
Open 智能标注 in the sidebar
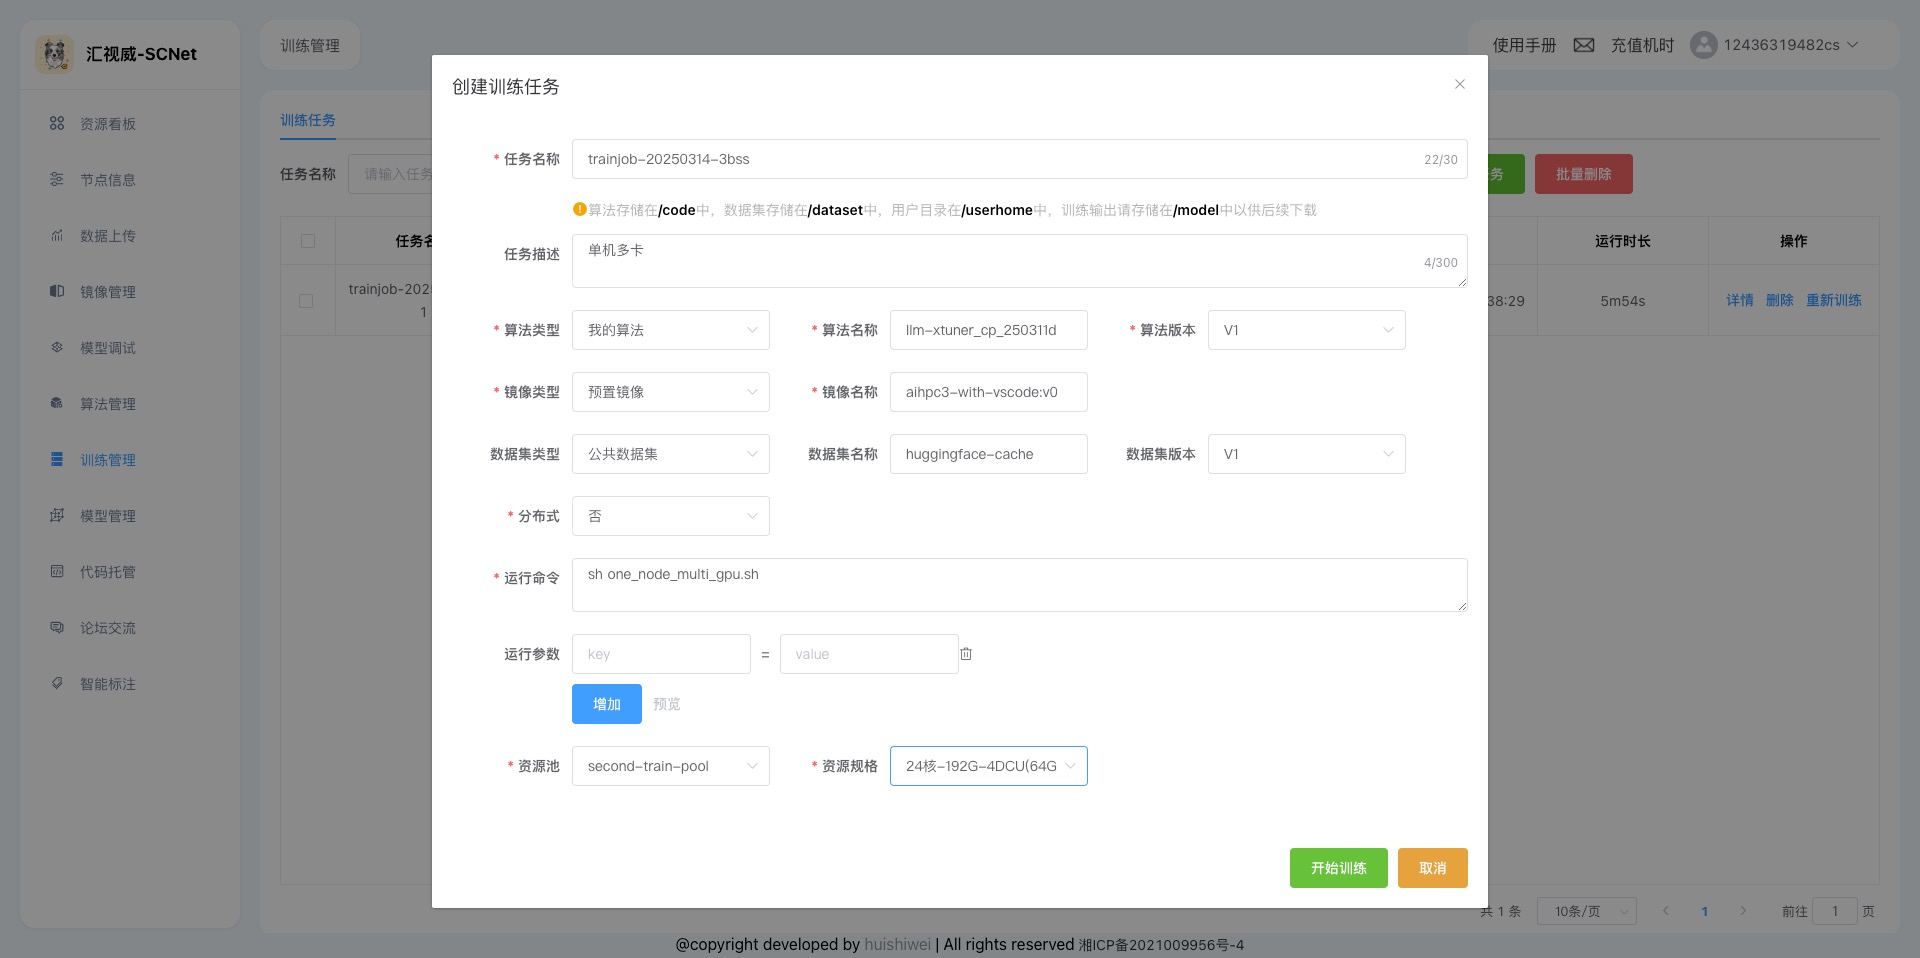click(x=107, y=684)
